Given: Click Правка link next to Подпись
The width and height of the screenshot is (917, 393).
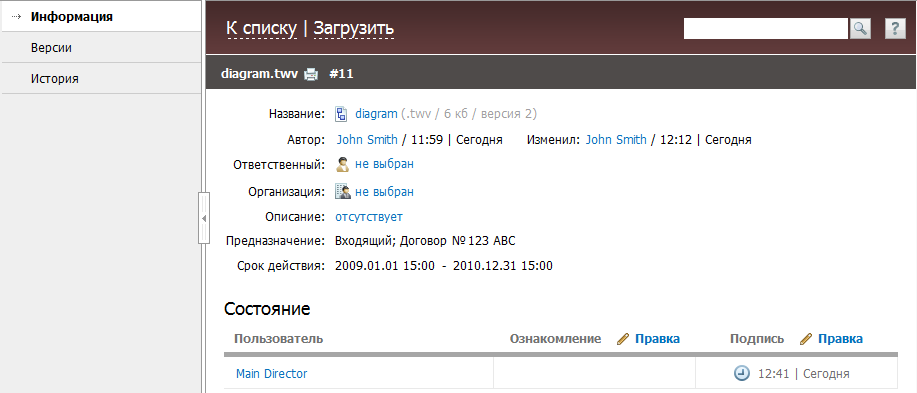Looking at the screenshot, I should (840, 339).
